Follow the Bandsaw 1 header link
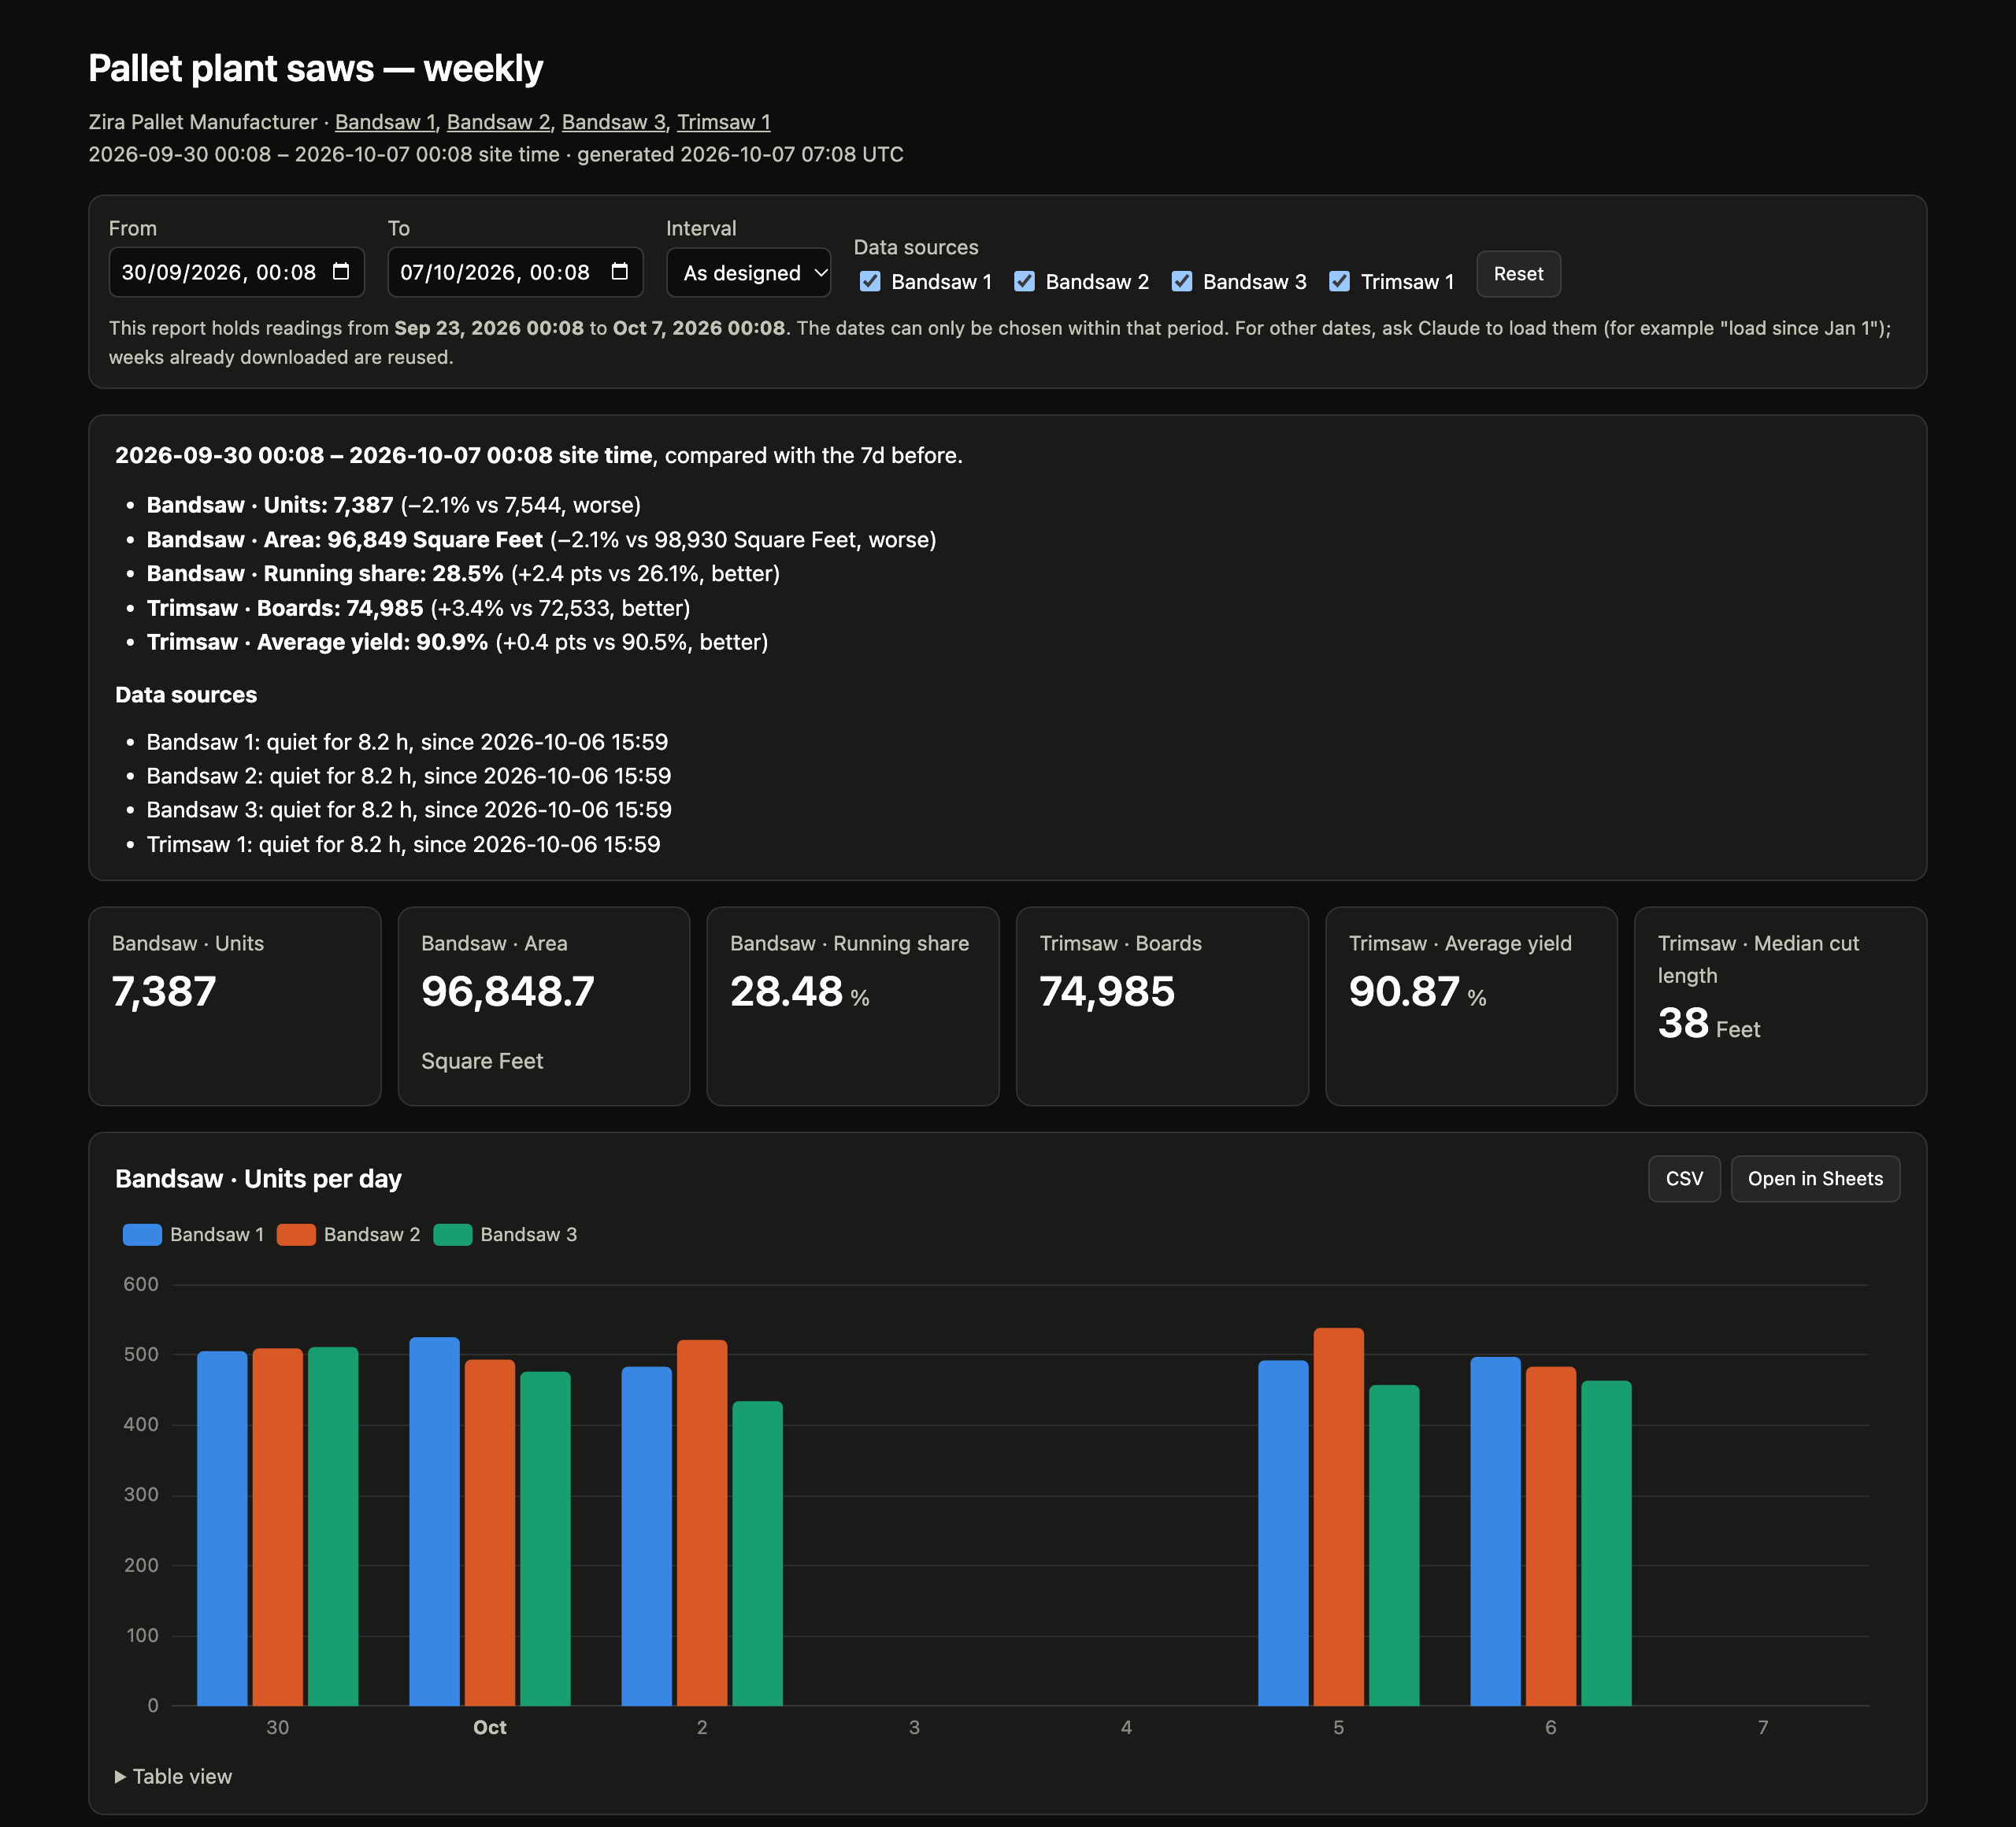This screenshot has height=1827, width=2016. click(x=385, y=122)
